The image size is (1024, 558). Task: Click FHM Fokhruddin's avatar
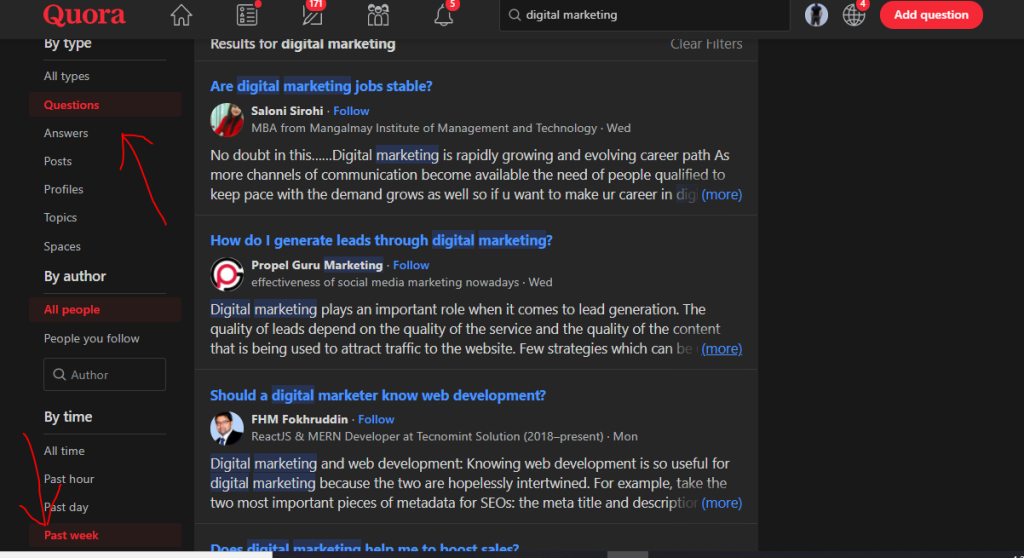(x=227, y=428)
